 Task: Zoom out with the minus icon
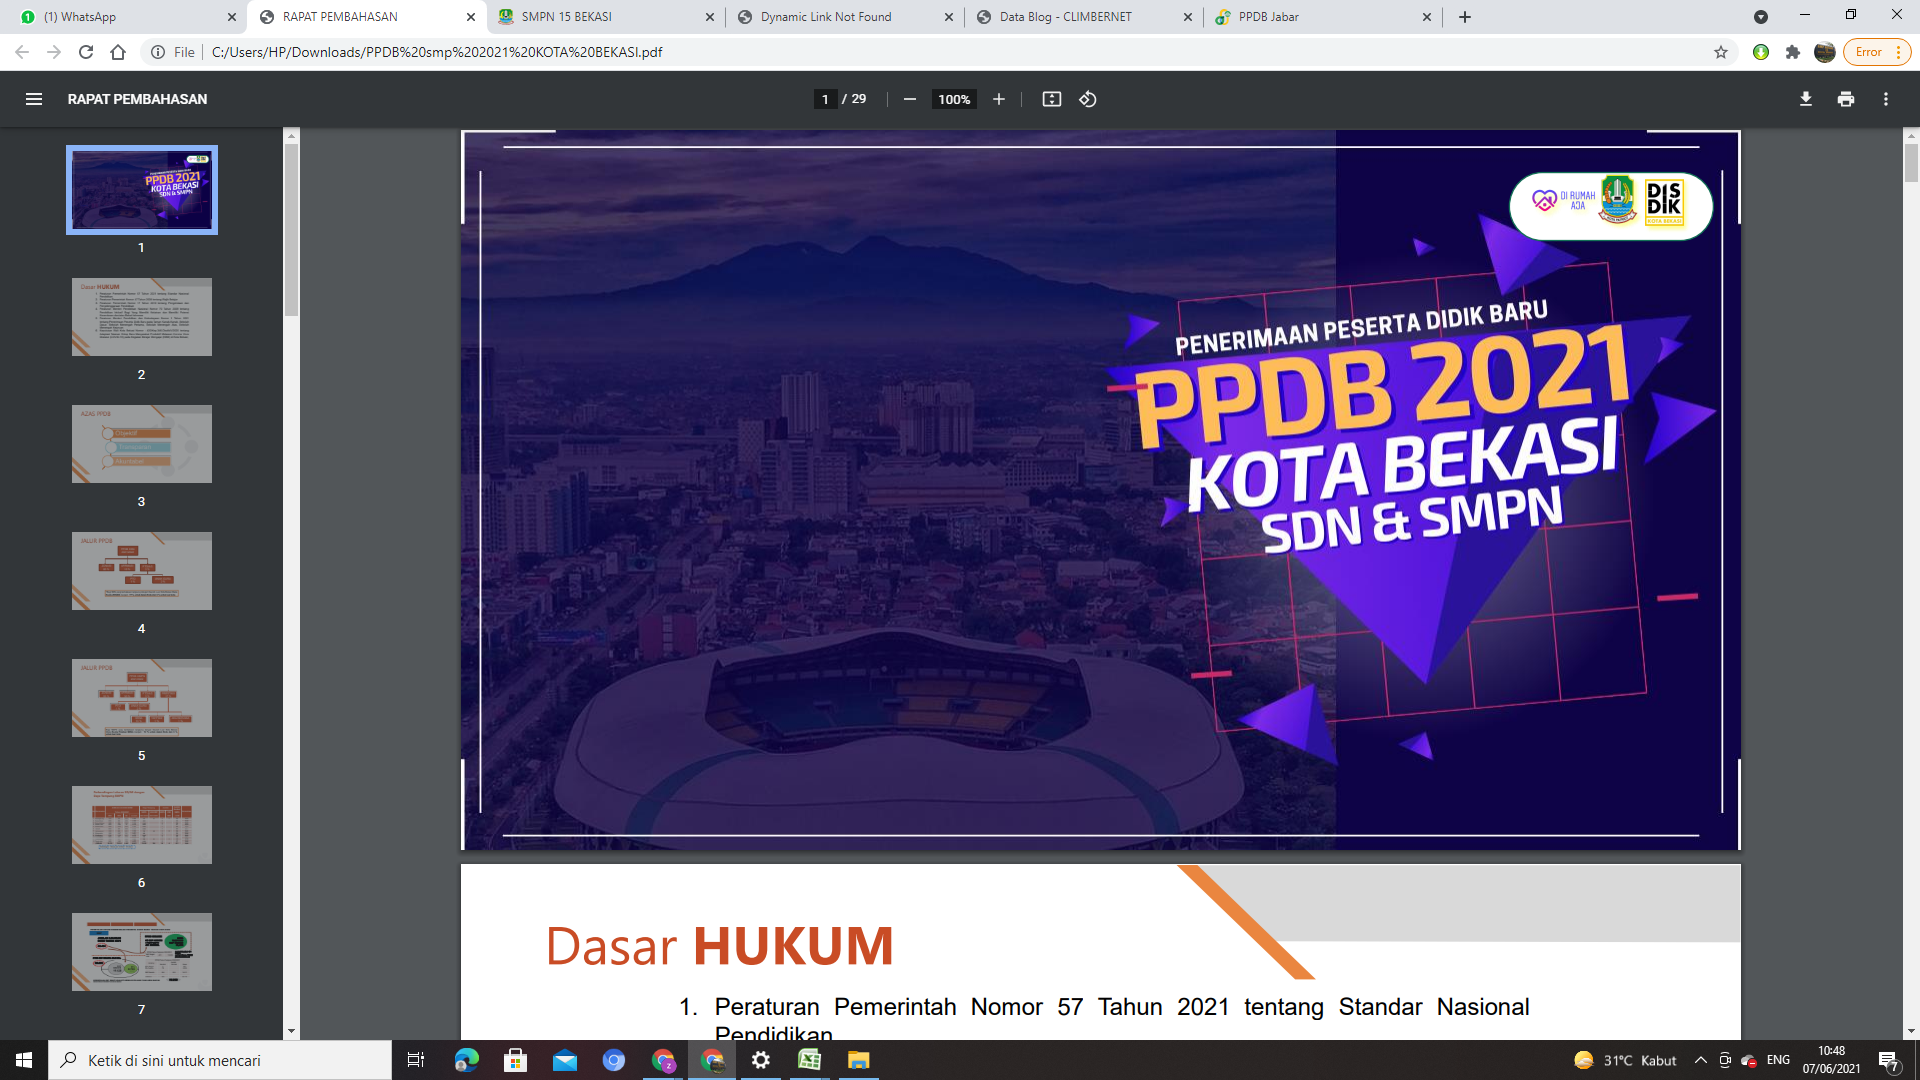point(909,99)
